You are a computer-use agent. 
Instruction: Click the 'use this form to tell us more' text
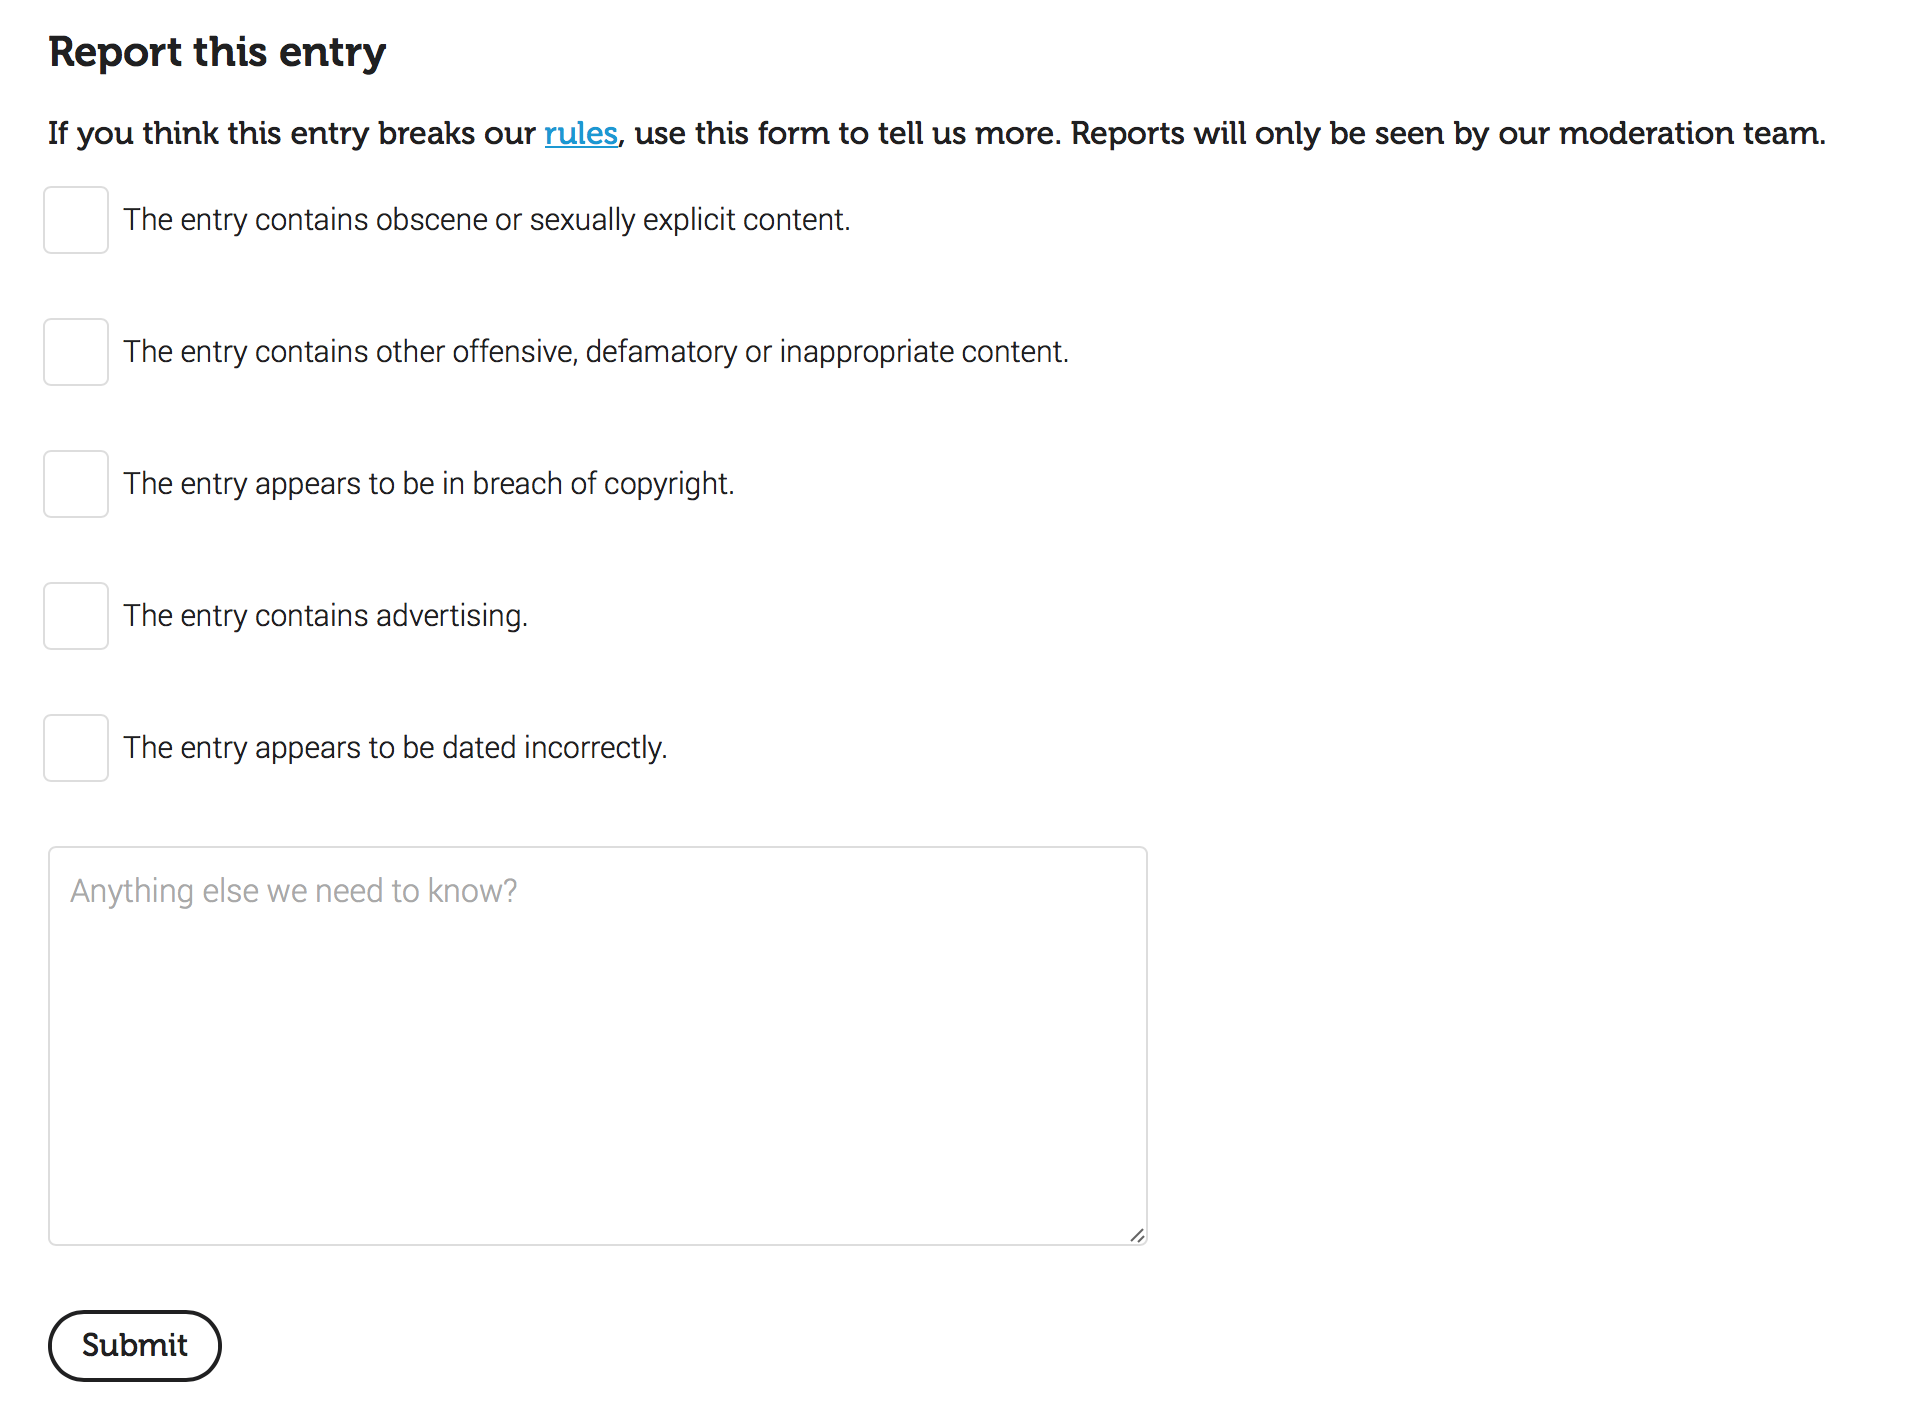[845, 133]
